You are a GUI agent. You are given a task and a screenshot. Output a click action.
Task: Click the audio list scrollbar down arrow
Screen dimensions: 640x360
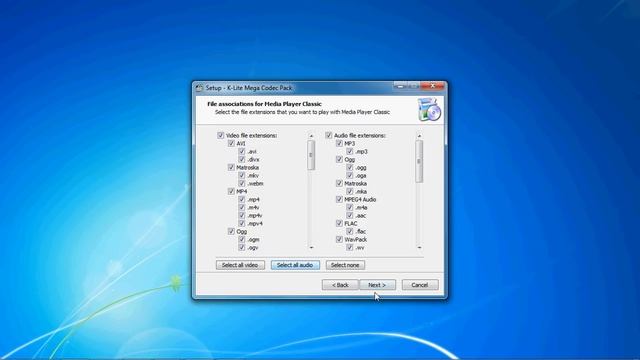(x=419, y=247)
